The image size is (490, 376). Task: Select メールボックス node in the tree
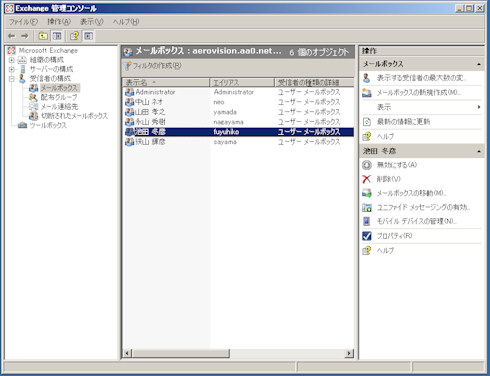point(59,88)
